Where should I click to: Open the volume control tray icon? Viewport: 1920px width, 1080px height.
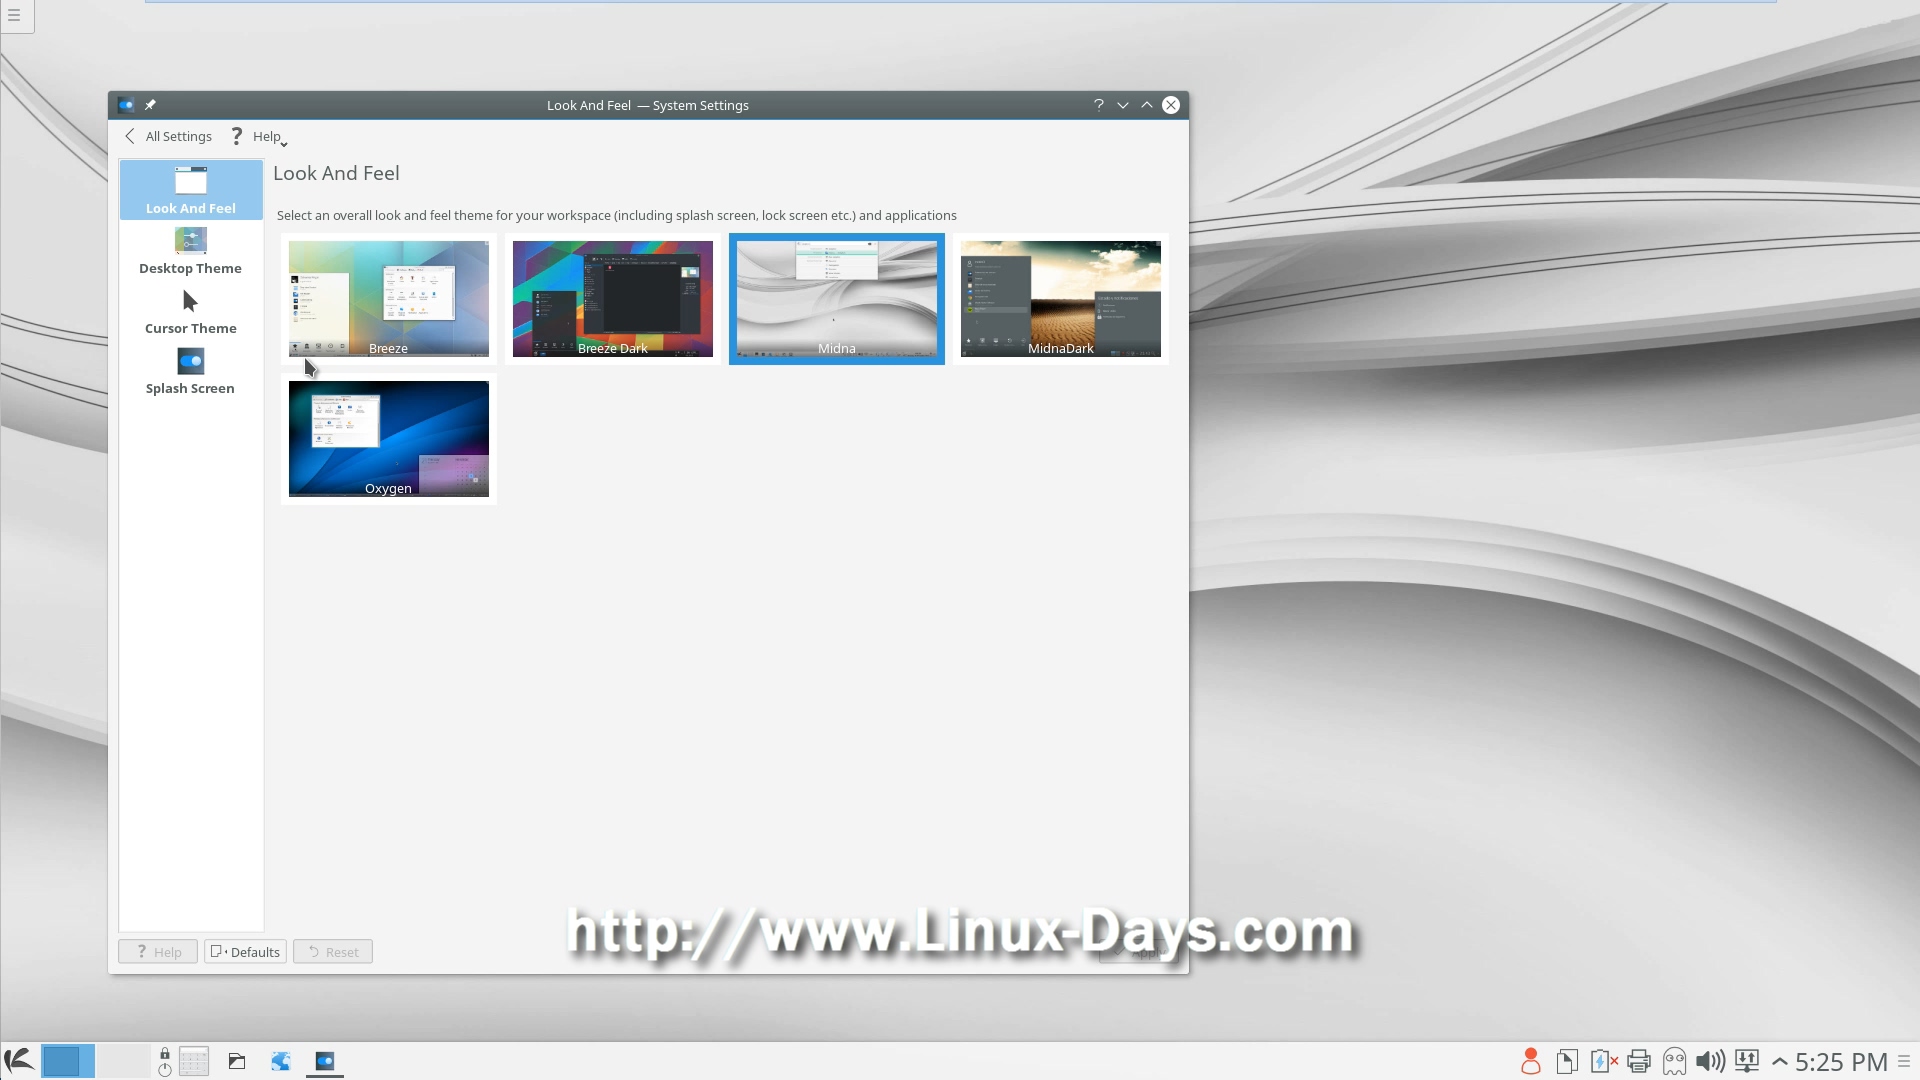pos(1710,1061)
